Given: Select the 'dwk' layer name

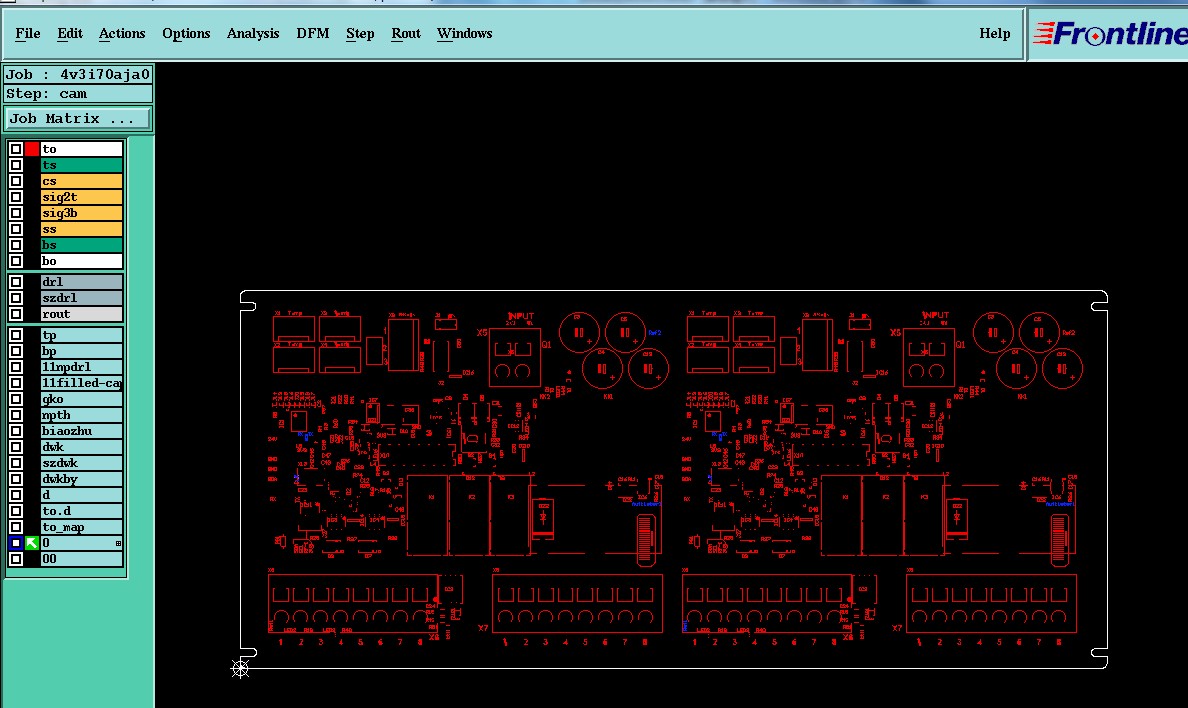Looking at the screenshot, I should (82, 446).
